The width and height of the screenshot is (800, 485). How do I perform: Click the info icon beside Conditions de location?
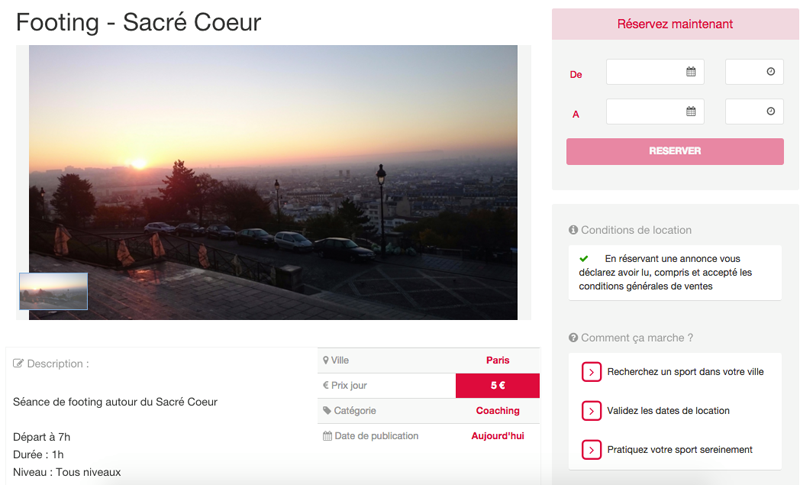click(x=573, y=230)
